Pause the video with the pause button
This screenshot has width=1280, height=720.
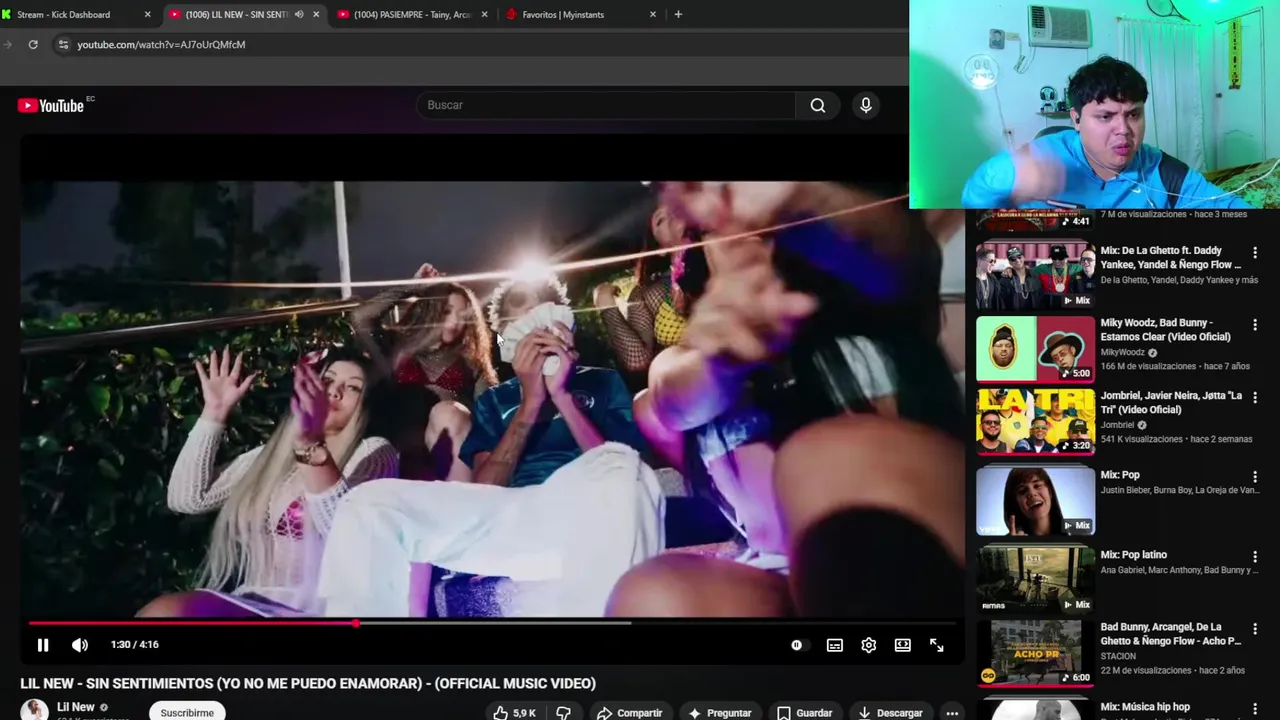click(x=43, y=645)
